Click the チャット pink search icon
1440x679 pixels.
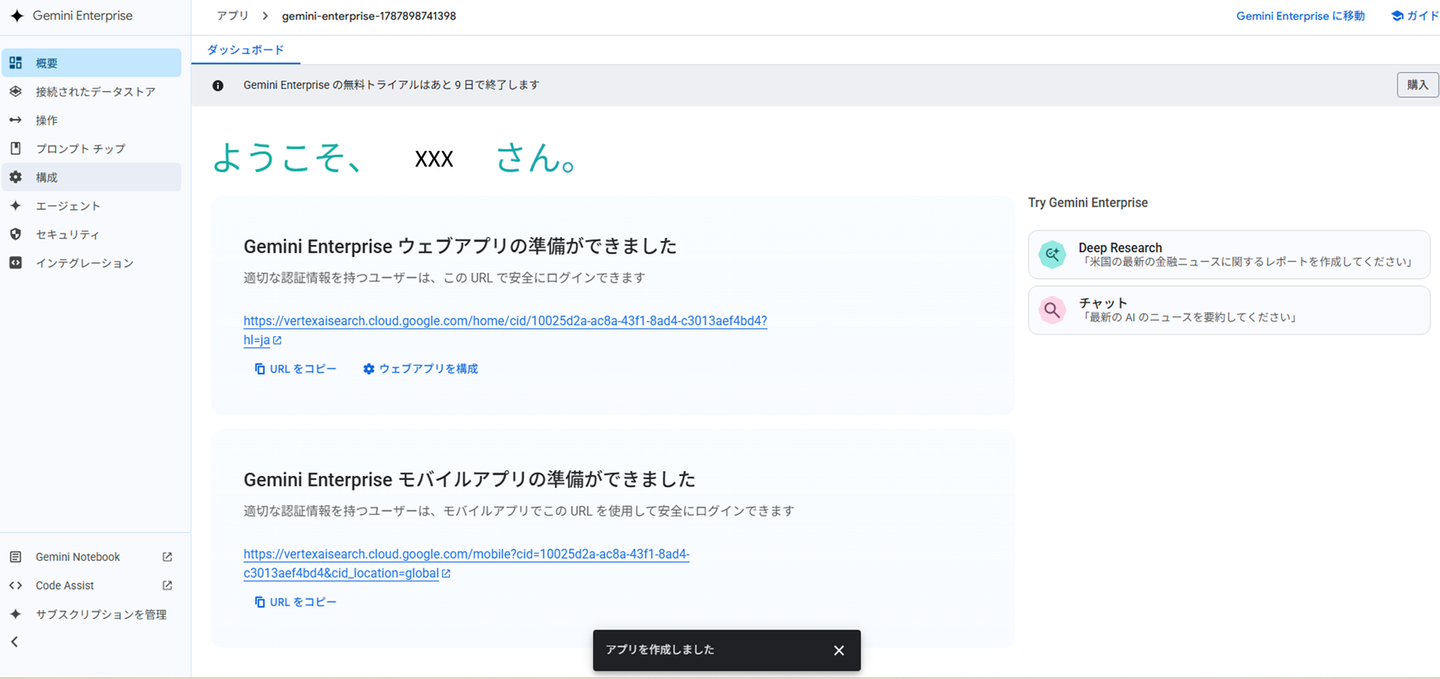coord(1052,310)
